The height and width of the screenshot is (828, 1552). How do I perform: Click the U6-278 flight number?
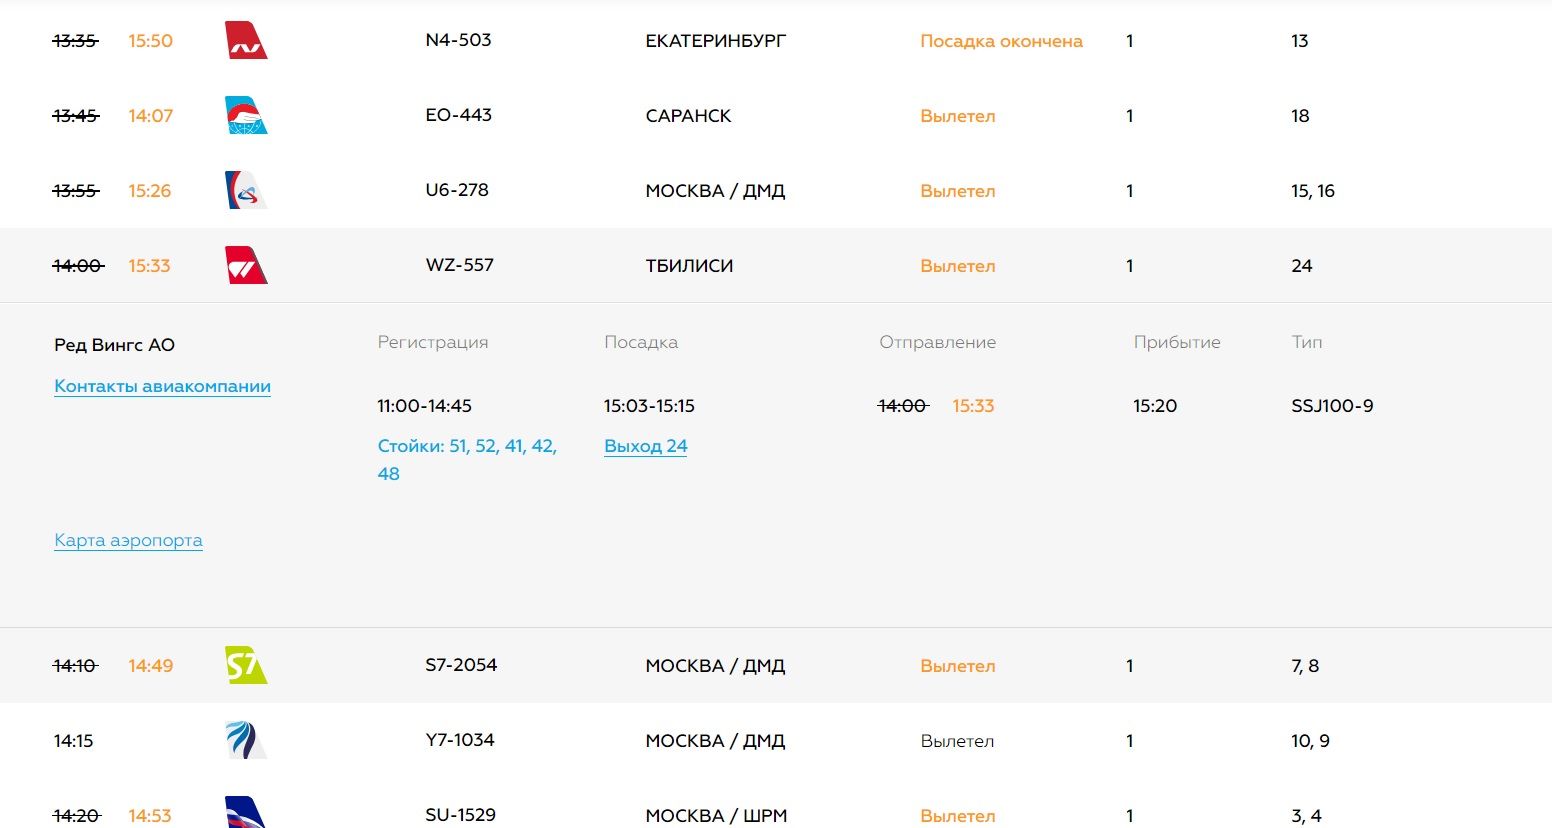[457, 190]
